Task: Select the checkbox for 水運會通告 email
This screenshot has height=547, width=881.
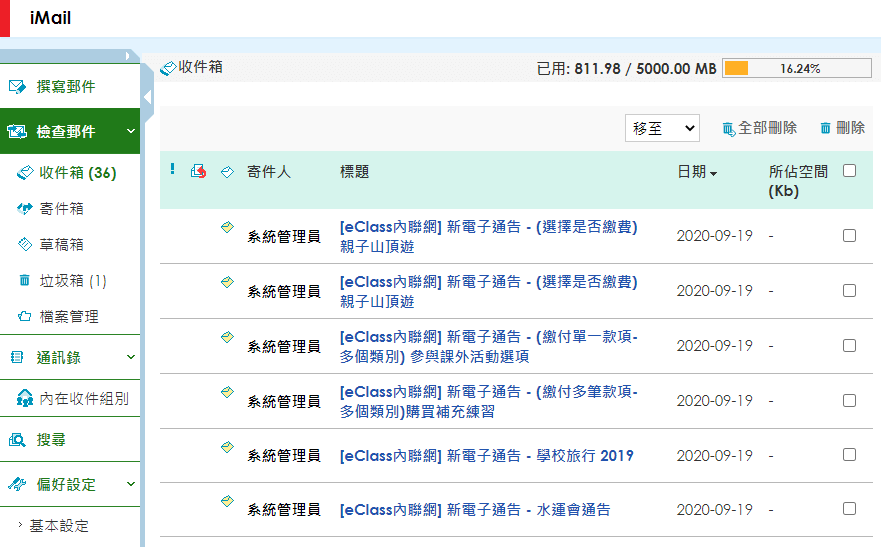Action: click(x=849, y=509)
